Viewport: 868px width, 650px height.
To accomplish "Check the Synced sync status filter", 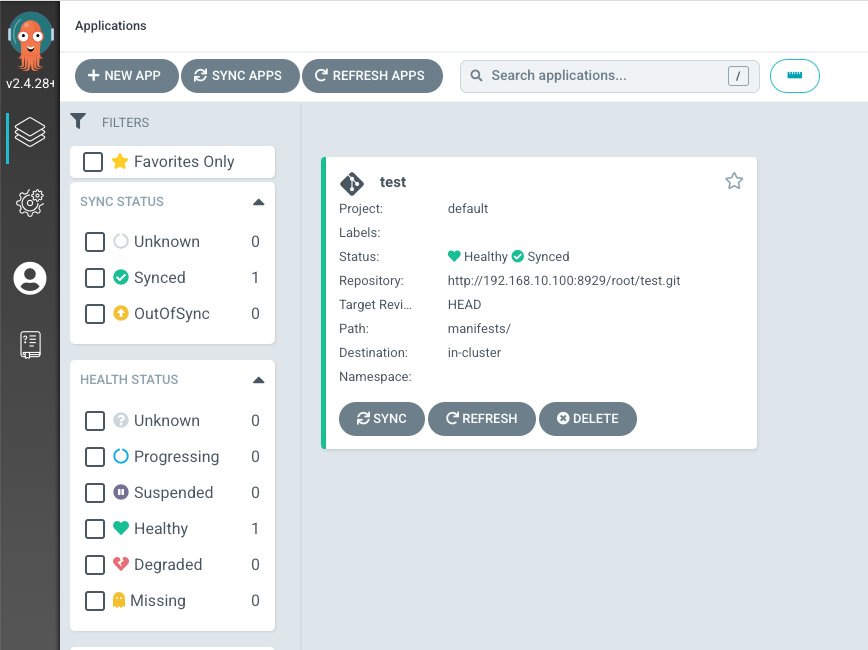I will tap(95, 278).
